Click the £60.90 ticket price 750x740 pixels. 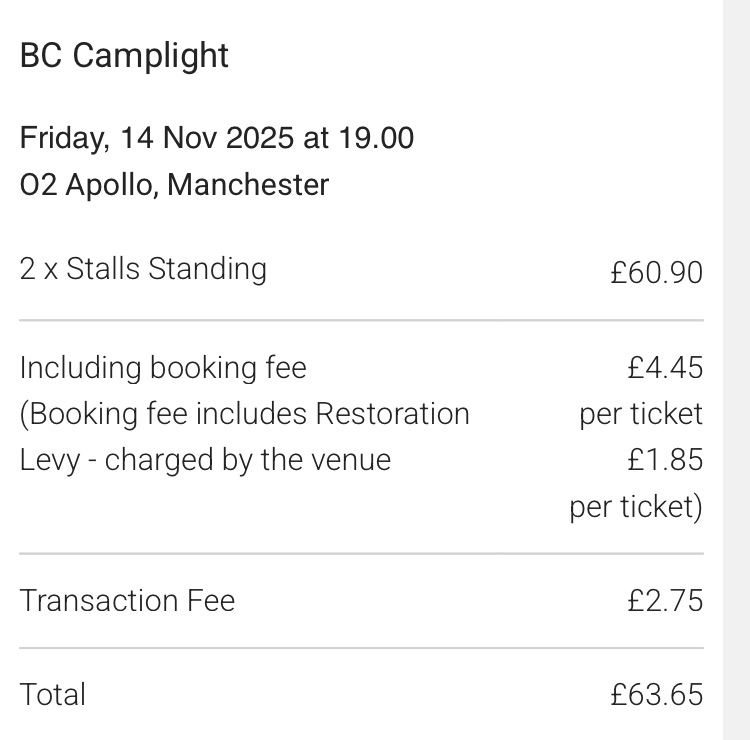[656, 272]
